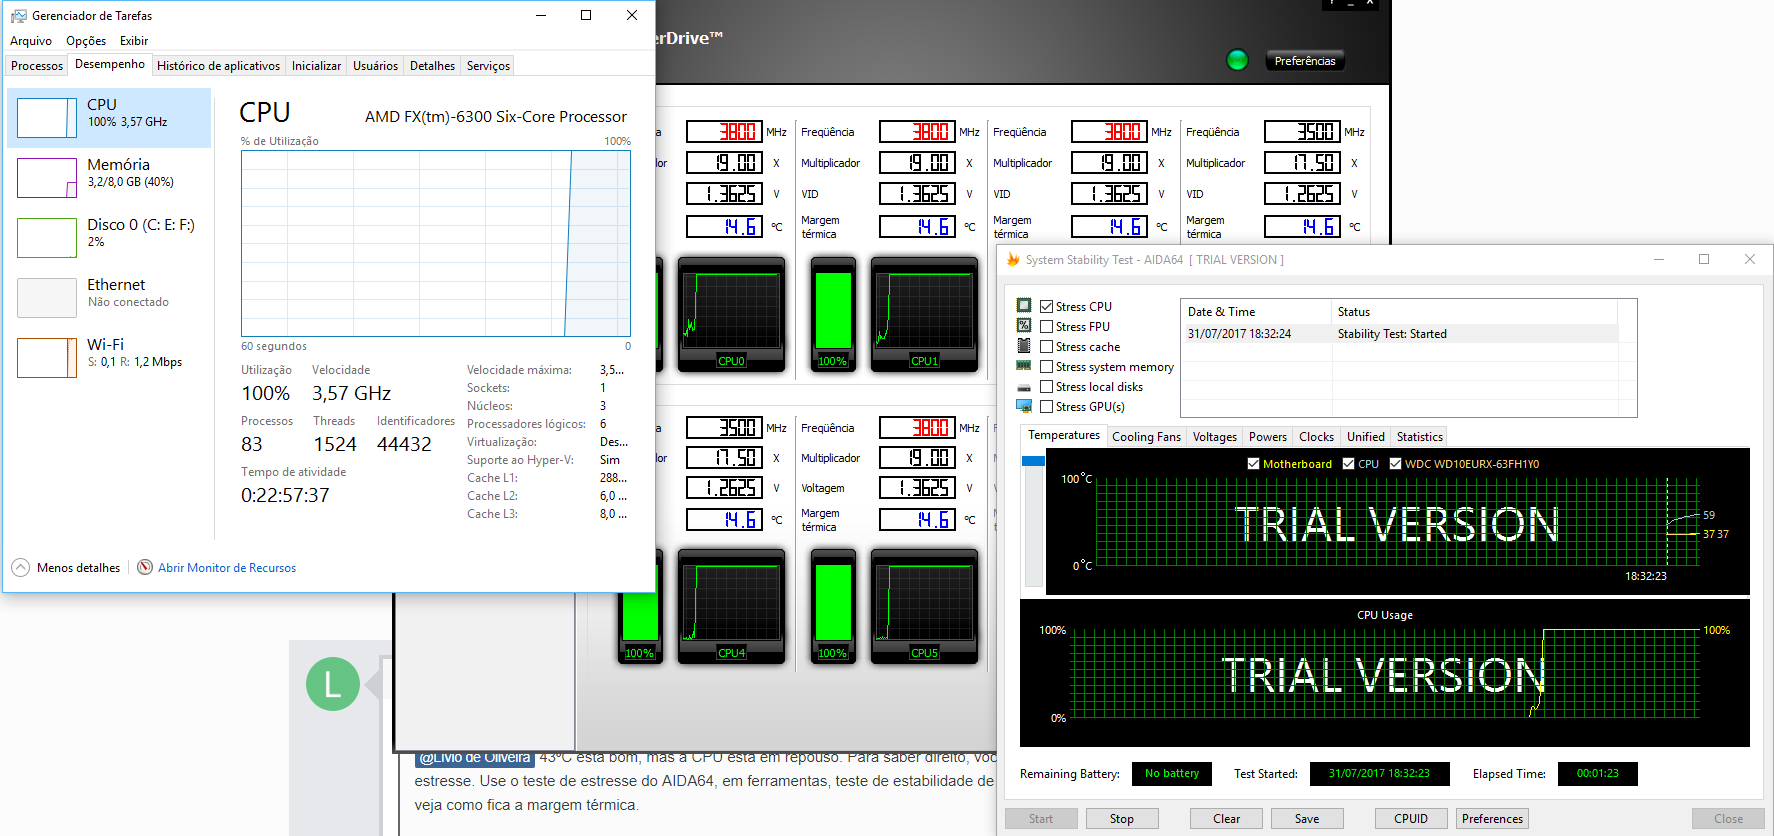
Task: Click the blue graph scale slider in AIDA64
Action: point(1033,461)
